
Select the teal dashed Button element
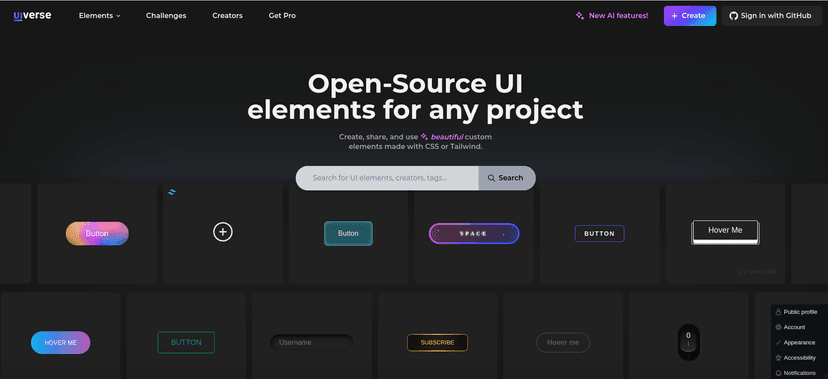pos(348,233)
